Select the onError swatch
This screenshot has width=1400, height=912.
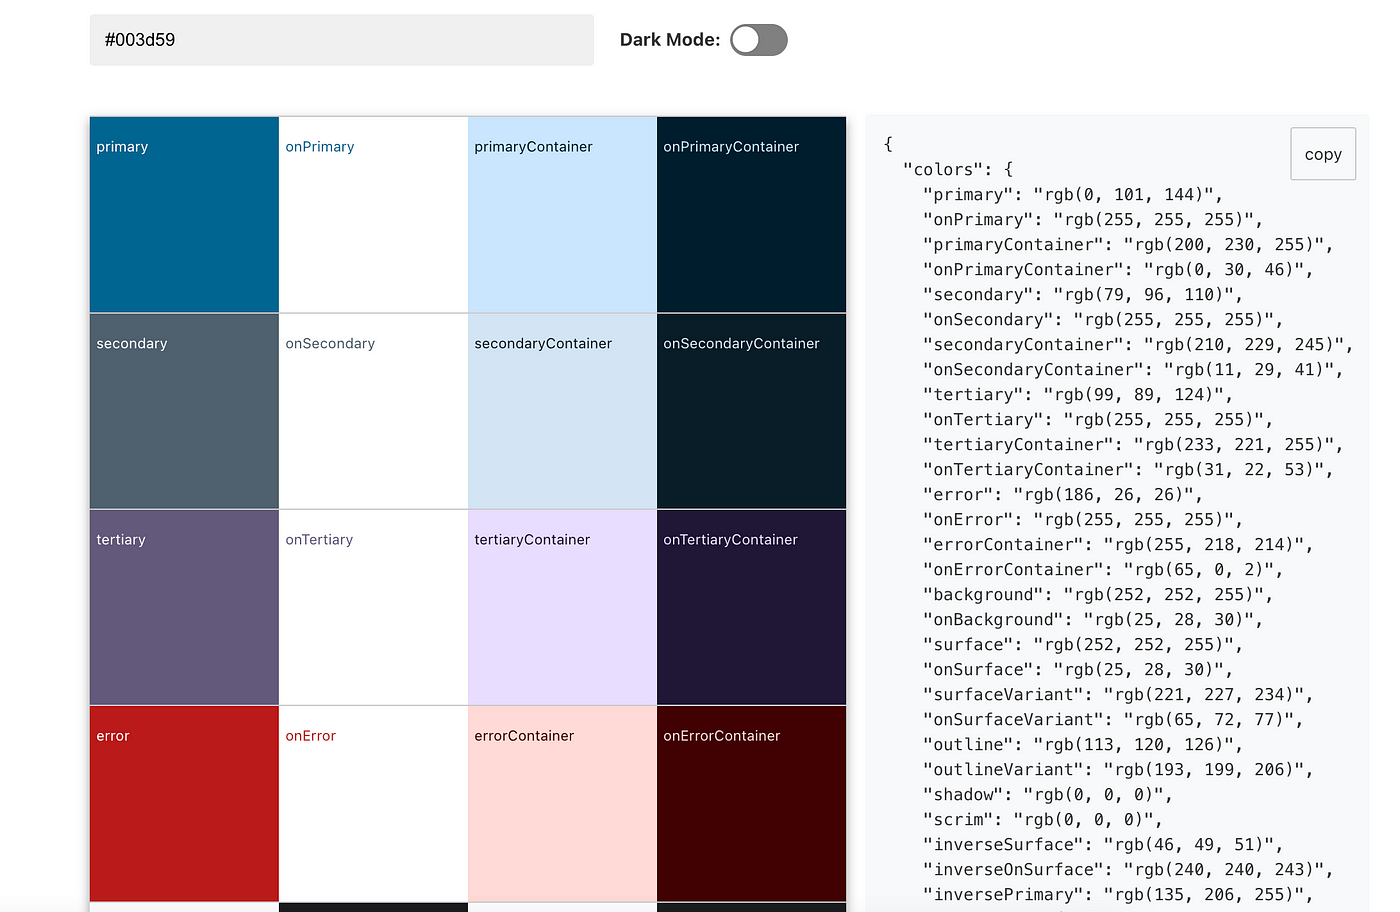[373, 804]
